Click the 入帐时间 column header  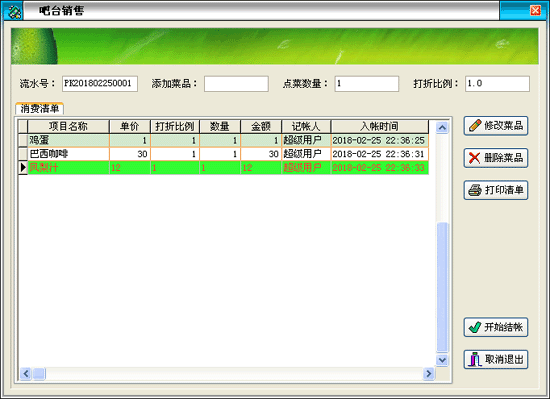380,126
